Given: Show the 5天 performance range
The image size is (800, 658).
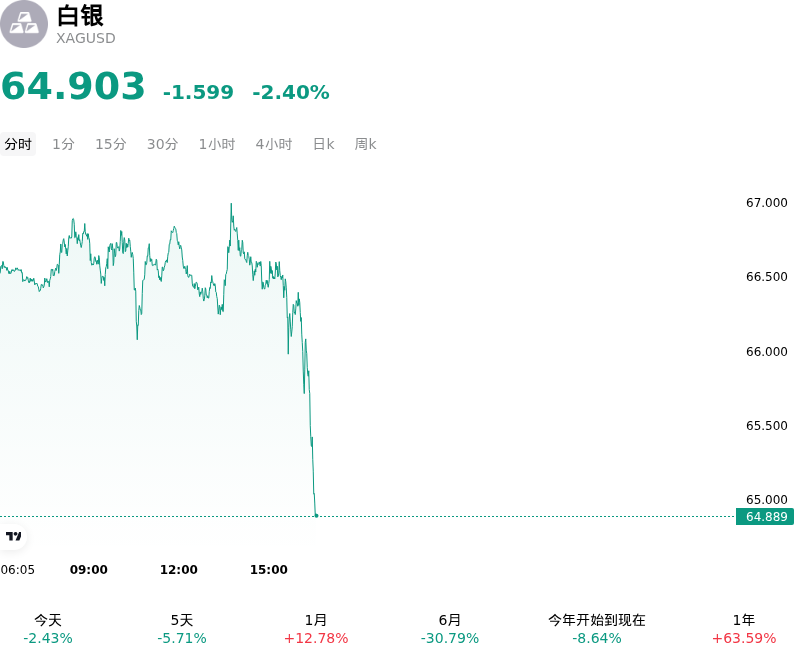Looking at the screenshot, I should pyautogui.click(x=182, y=629).
